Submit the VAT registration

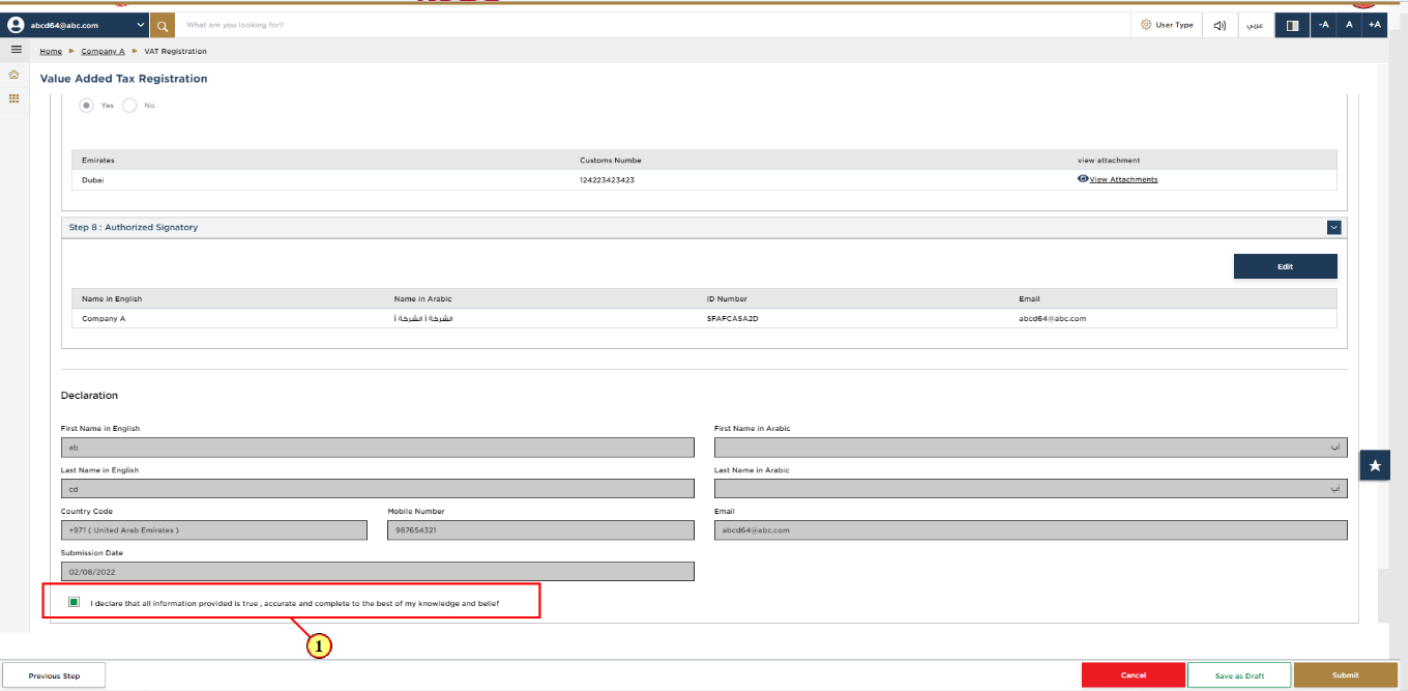click(1345, 676)
